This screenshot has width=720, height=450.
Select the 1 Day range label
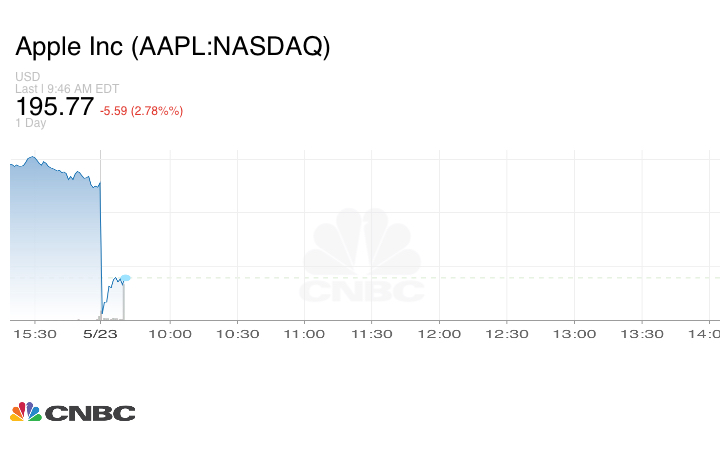(31, 123)
